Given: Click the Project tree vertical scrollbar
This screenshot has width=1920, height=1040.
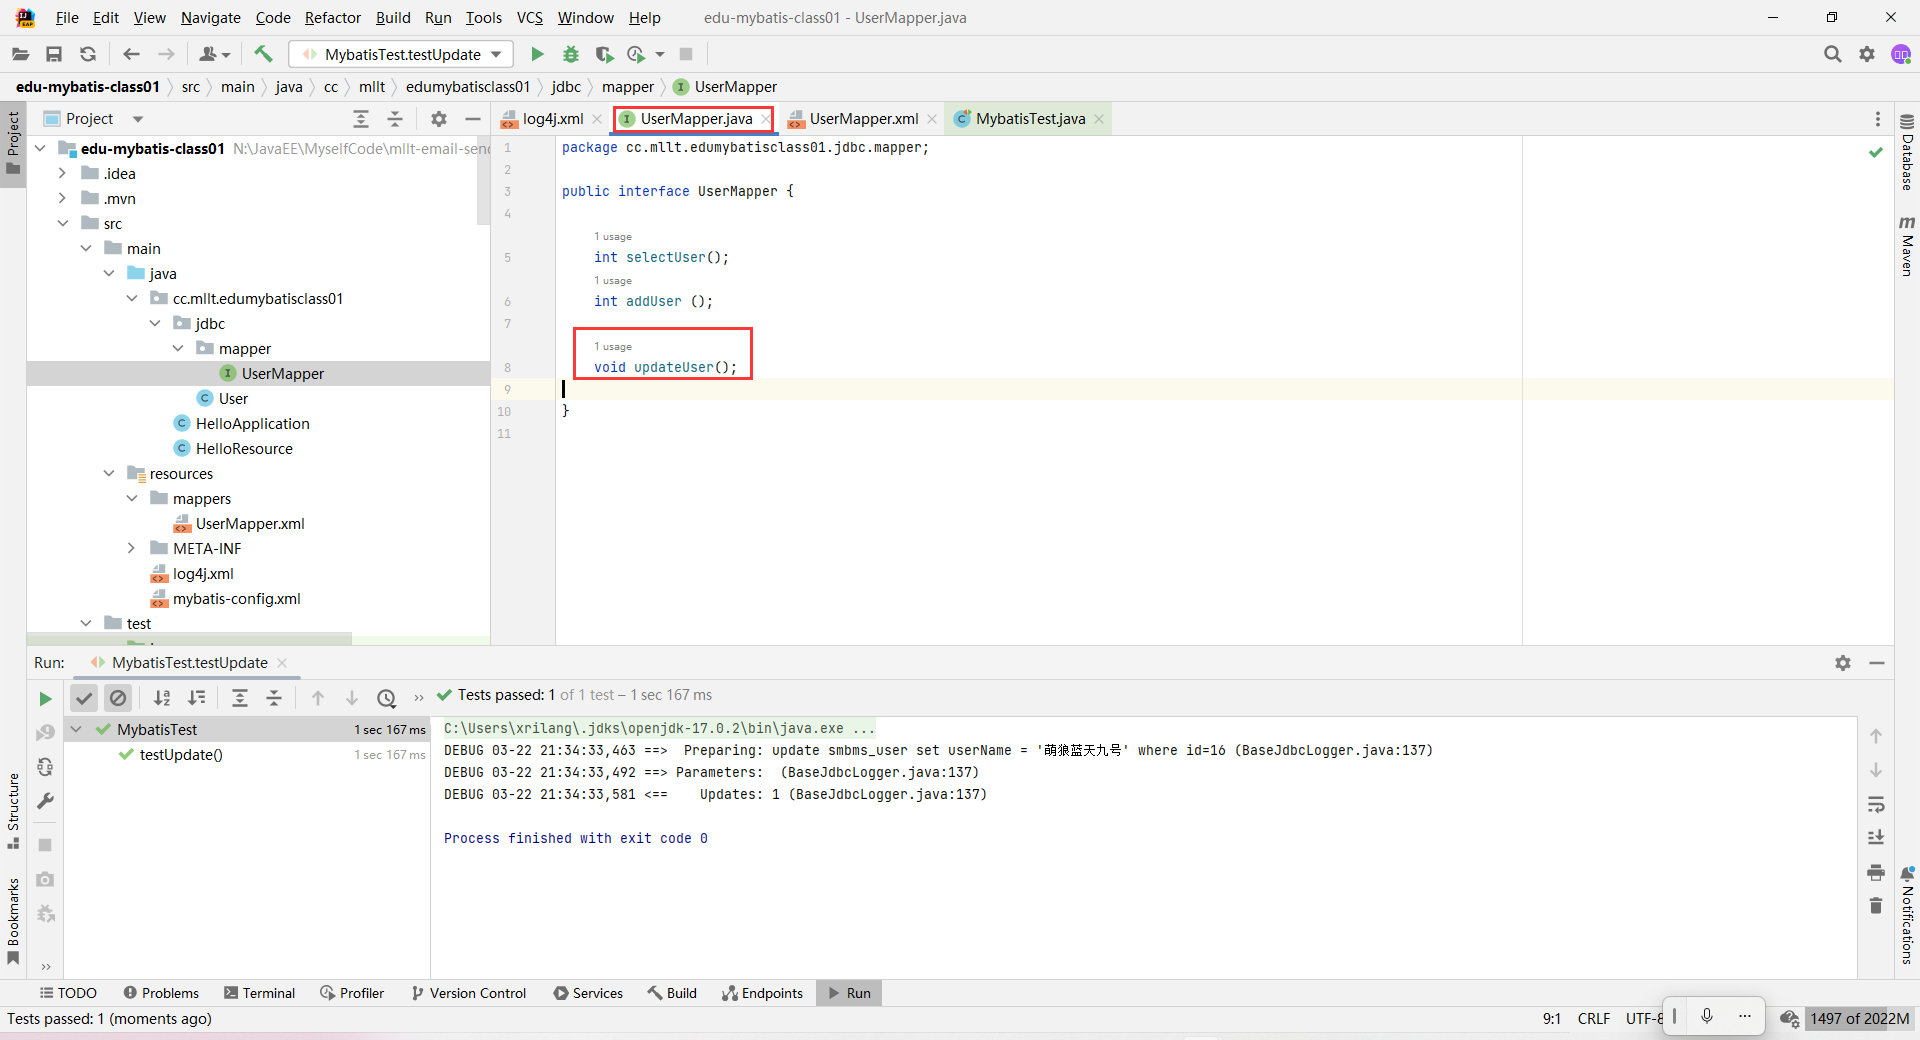Looking at the screenshot, I should (x=484, y=180).
